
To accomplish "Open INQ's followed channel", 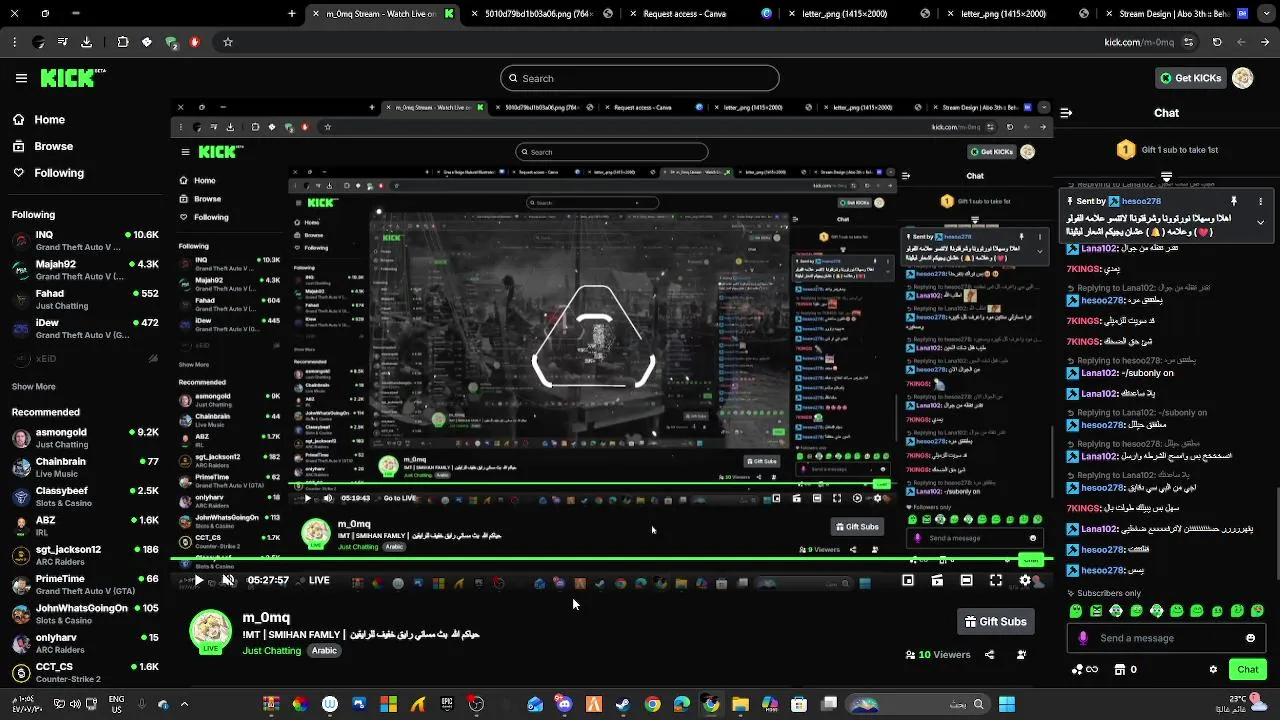I will pos(84,241).
